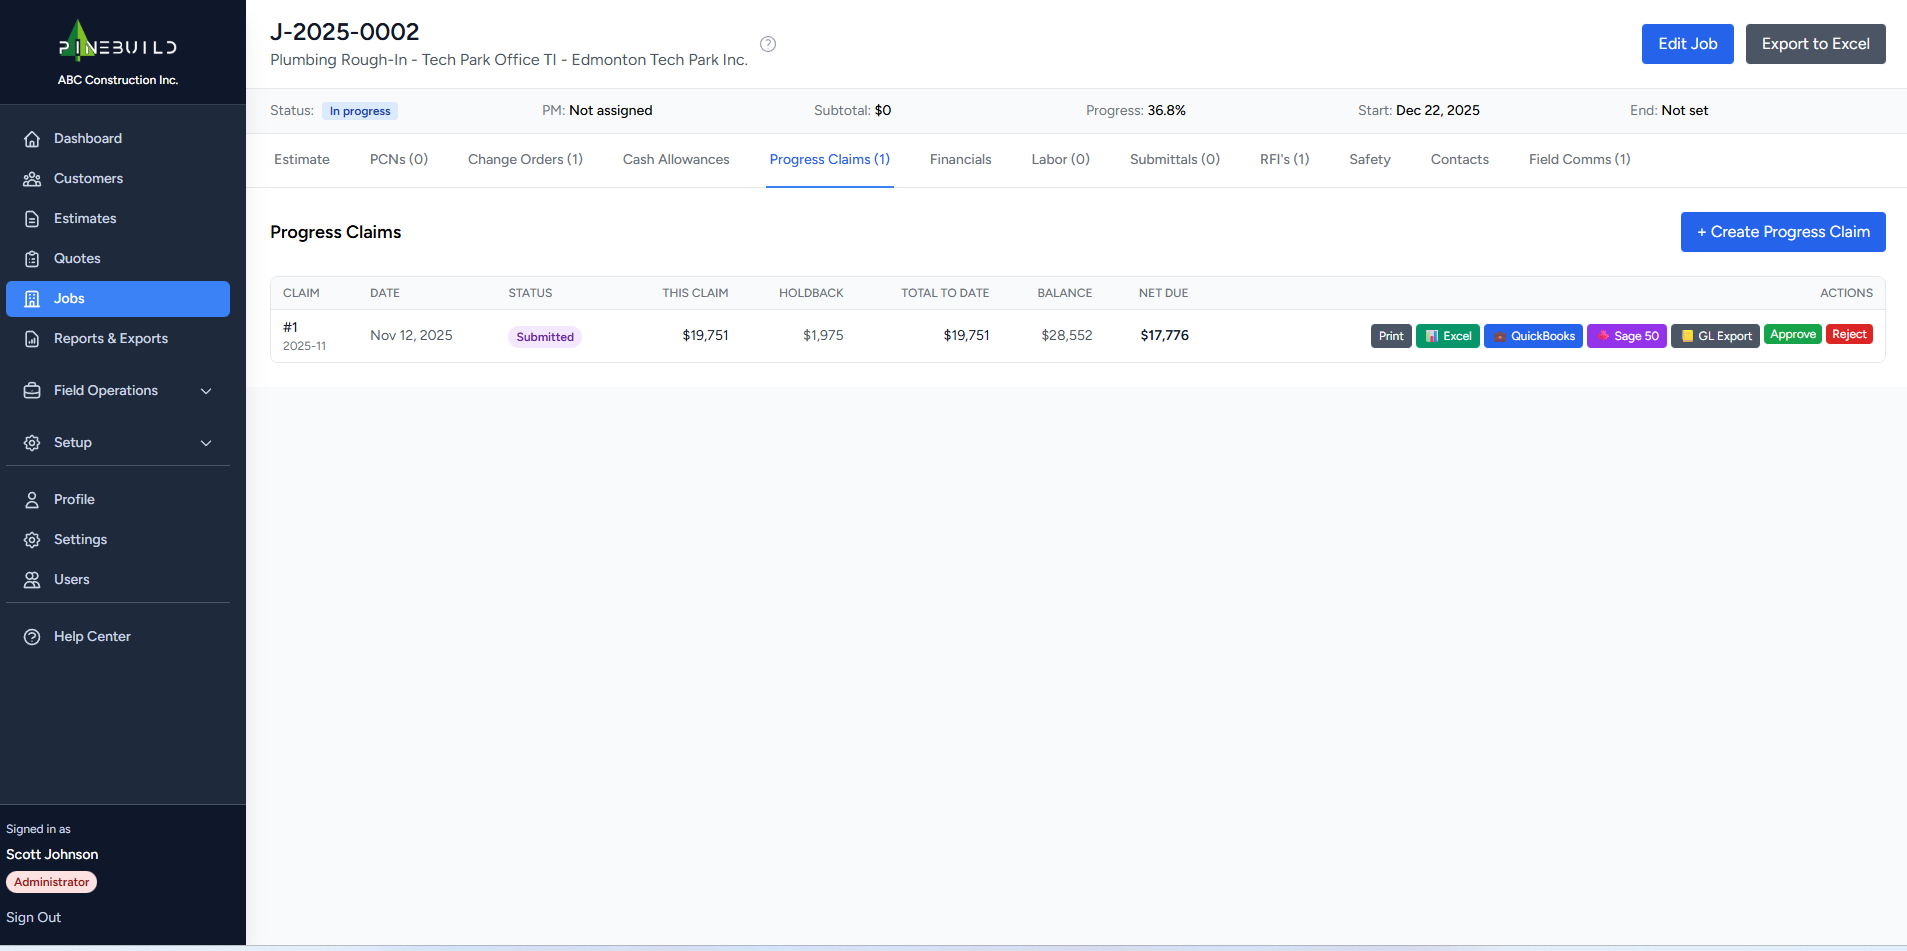Open the Estimates sidebar item
The height and width of the screenshot is (951, 1907).
tap(85, 218)
